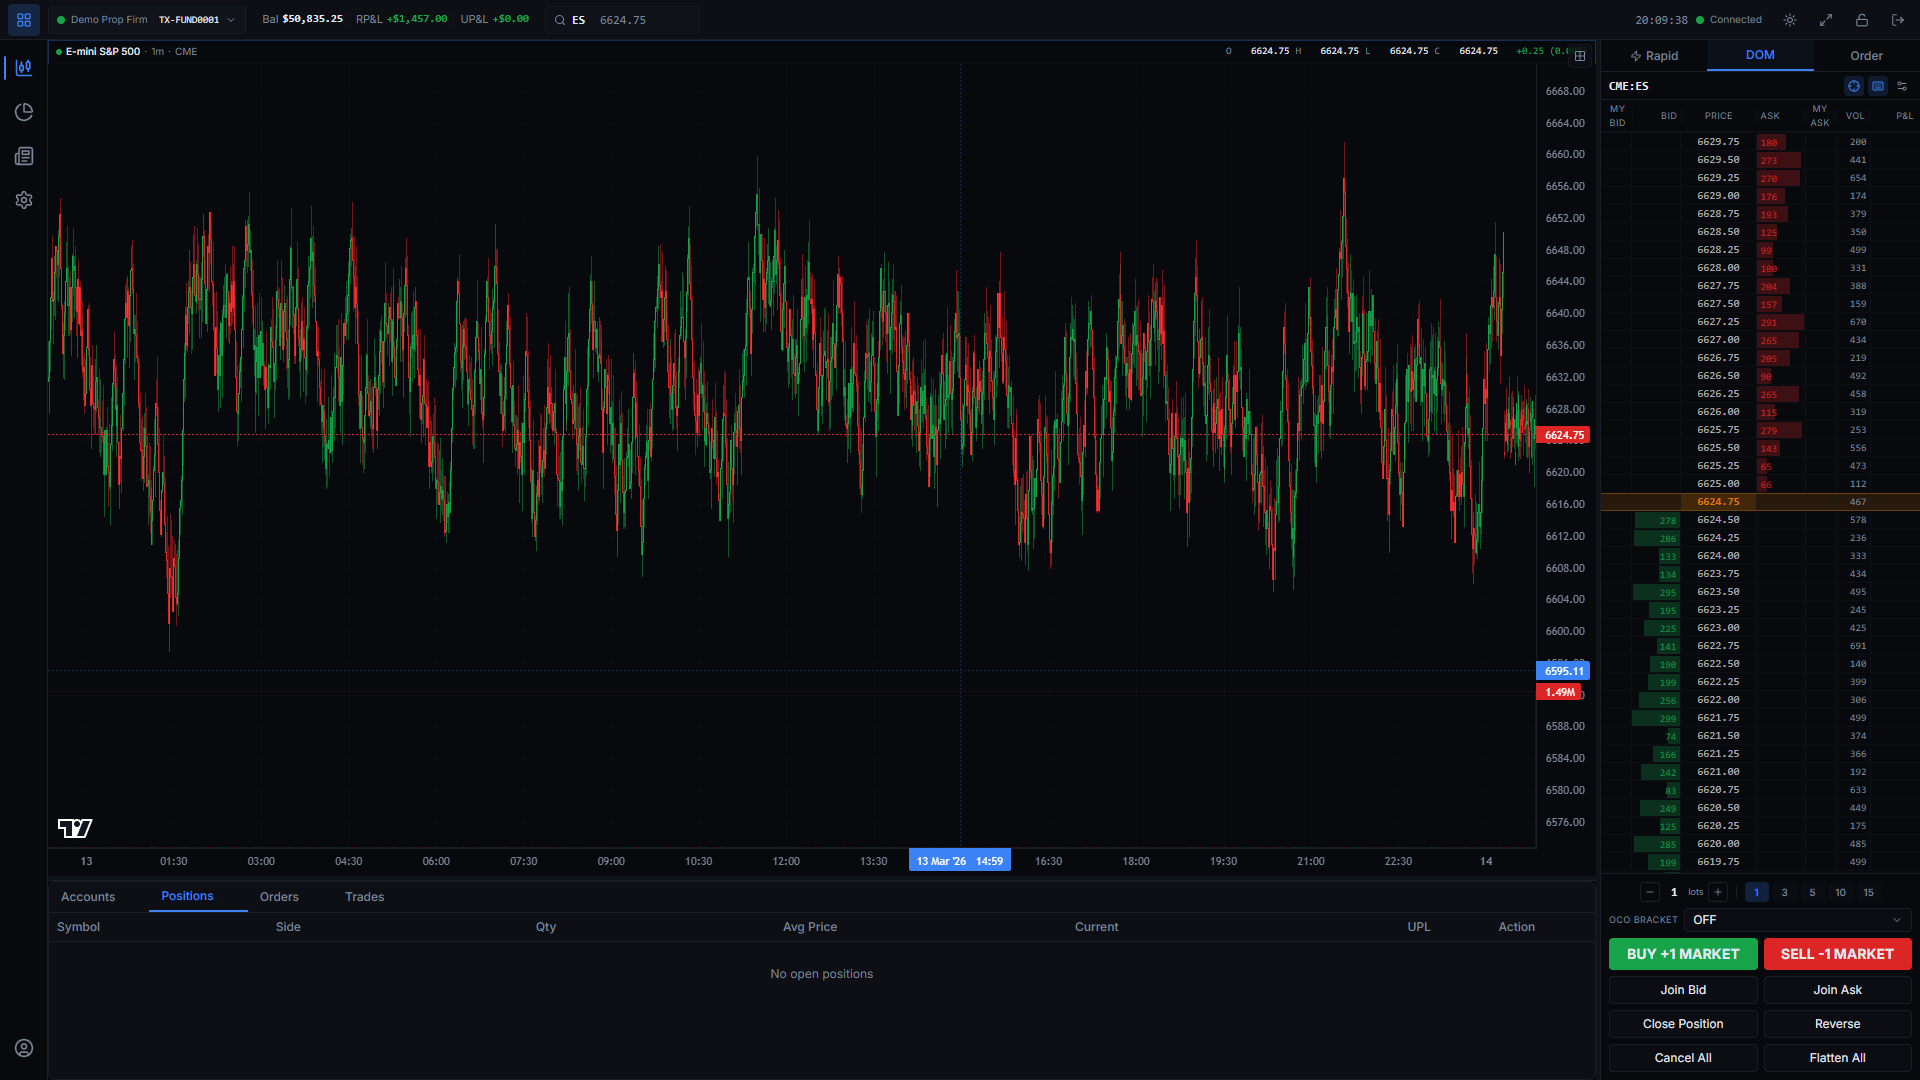Open the user profile icon at the sidebar bottom

(24, 1048)
